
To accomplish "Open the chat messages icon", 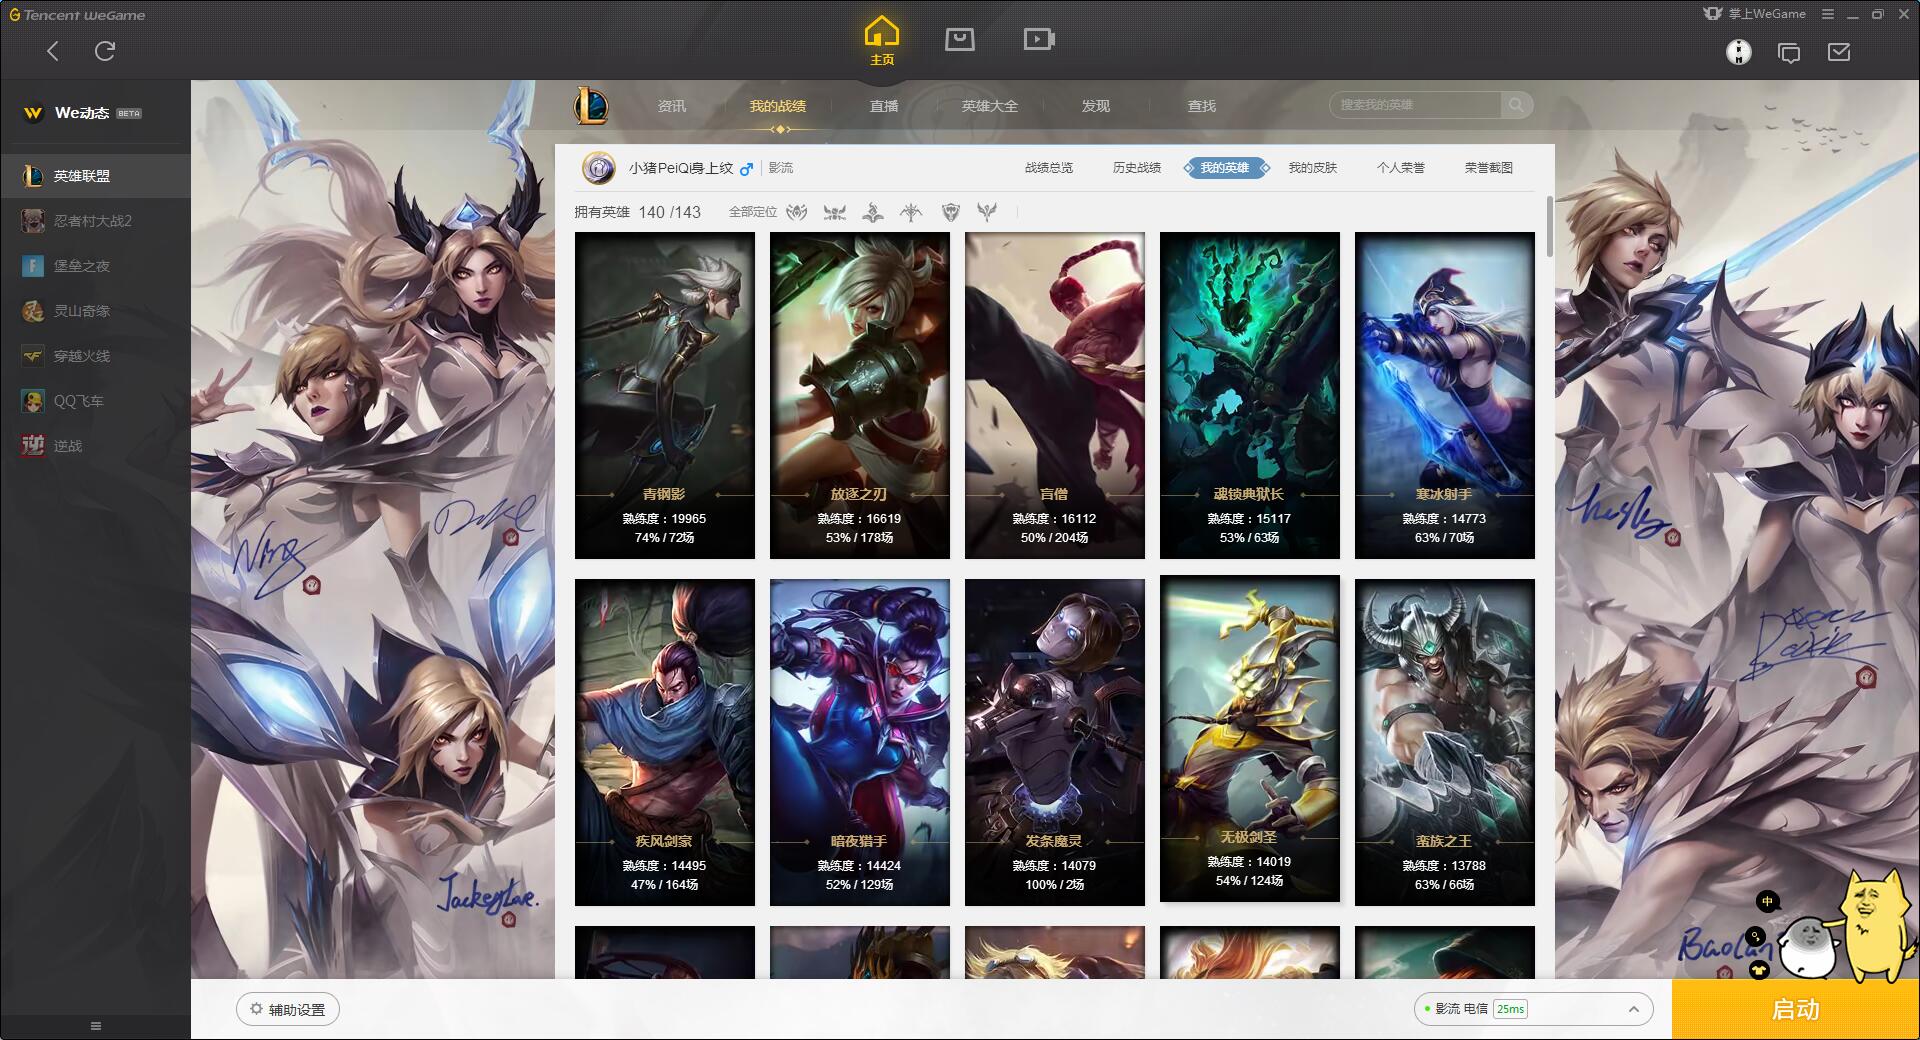I will [1789, 52].
